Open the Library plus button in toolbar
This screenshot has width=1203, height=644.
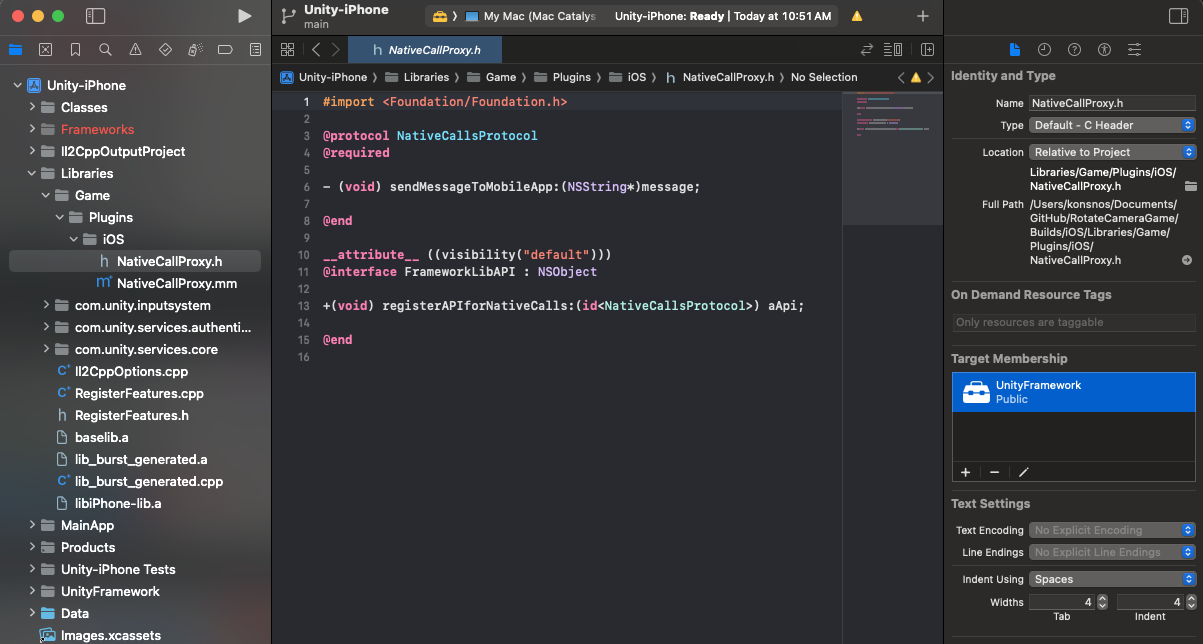(x=922, y=16)
